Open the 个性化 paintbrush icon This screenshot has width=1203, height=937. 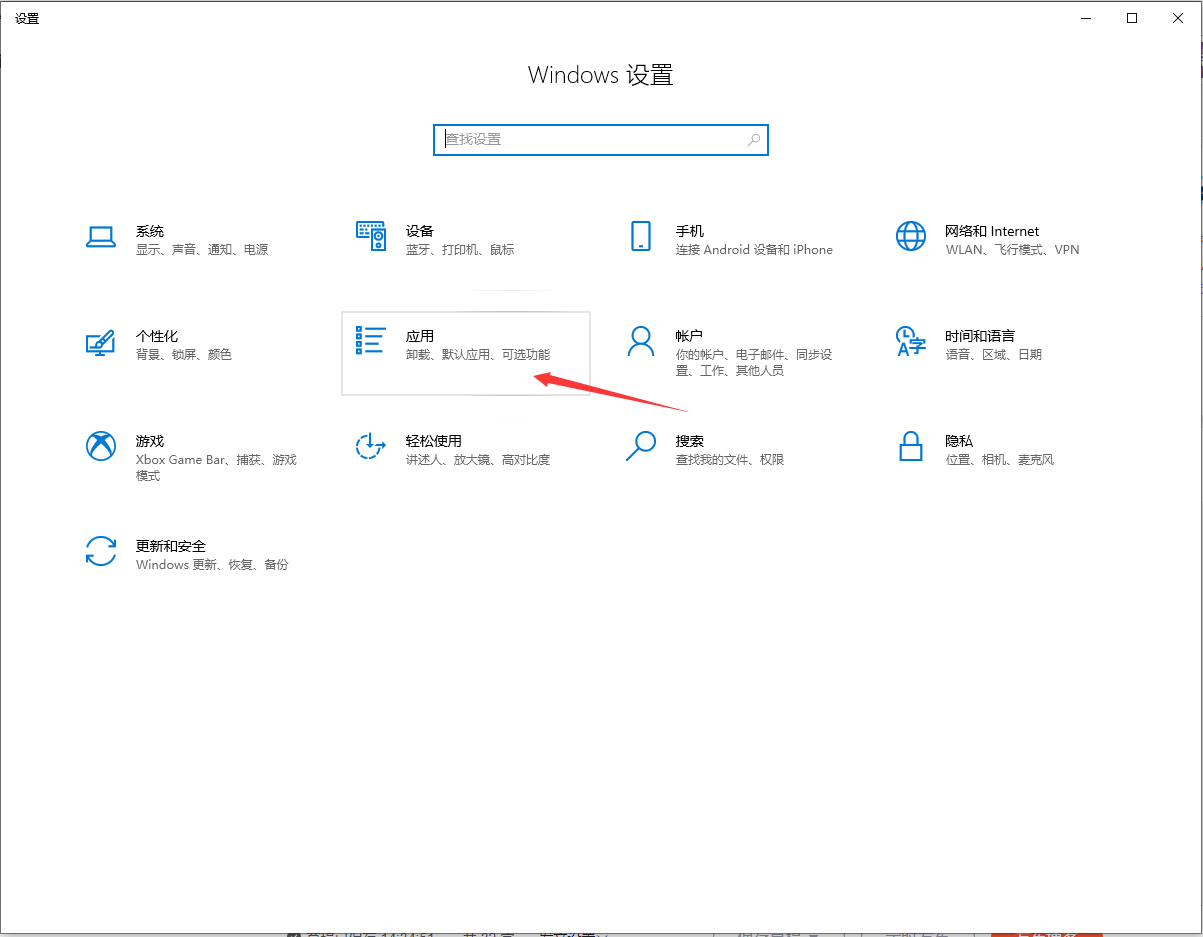(x=101, y=342)
